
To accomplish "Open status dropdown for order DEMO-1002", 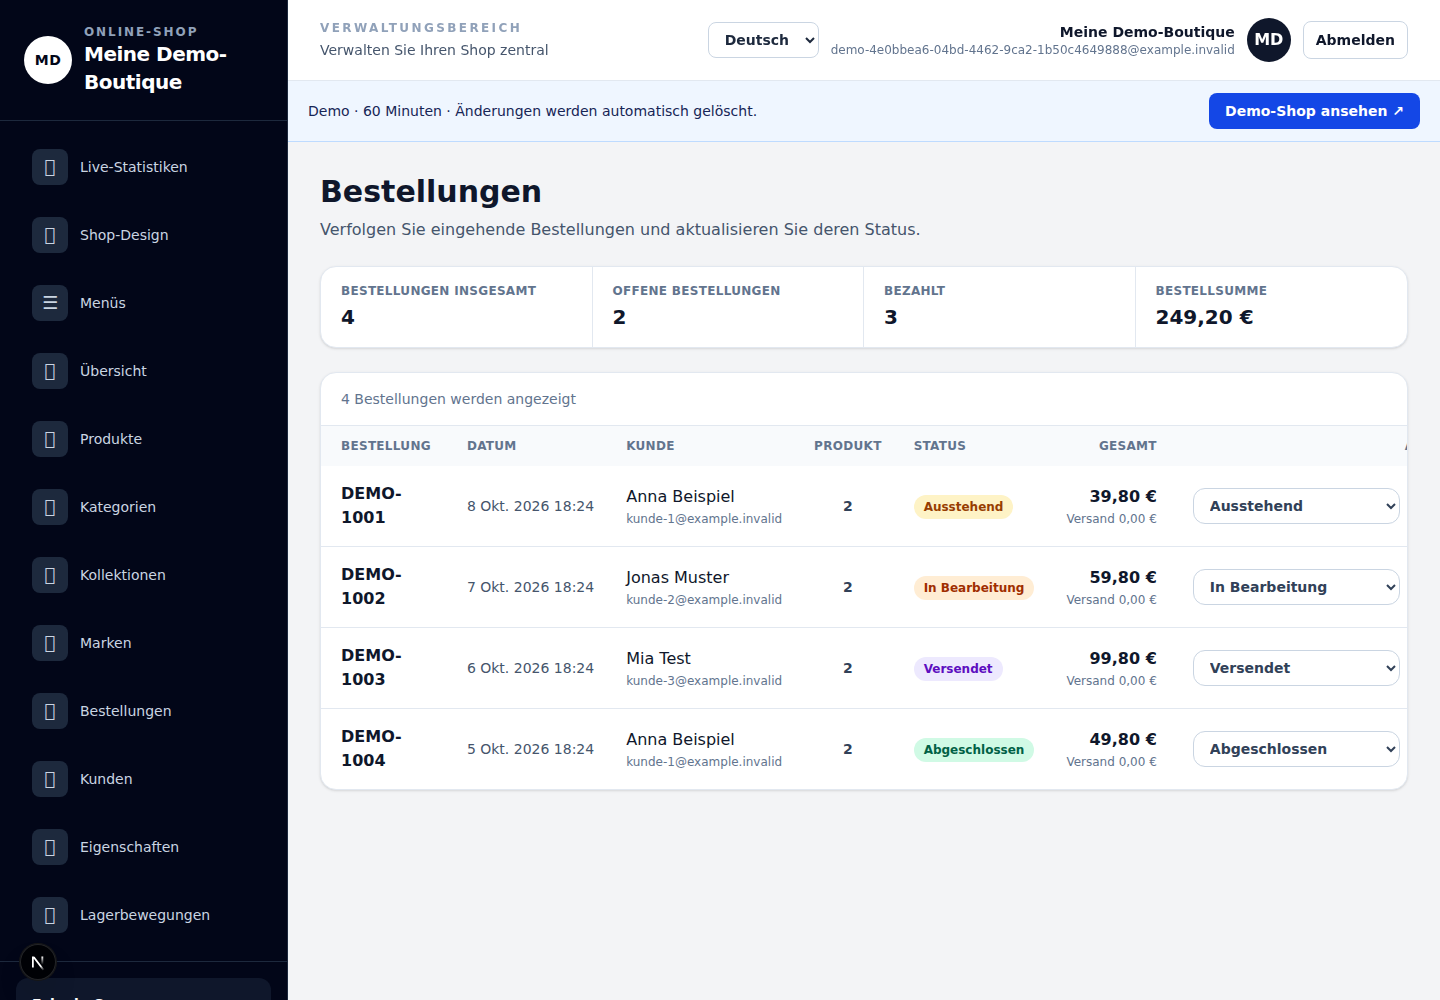I will coord(1296,587).
